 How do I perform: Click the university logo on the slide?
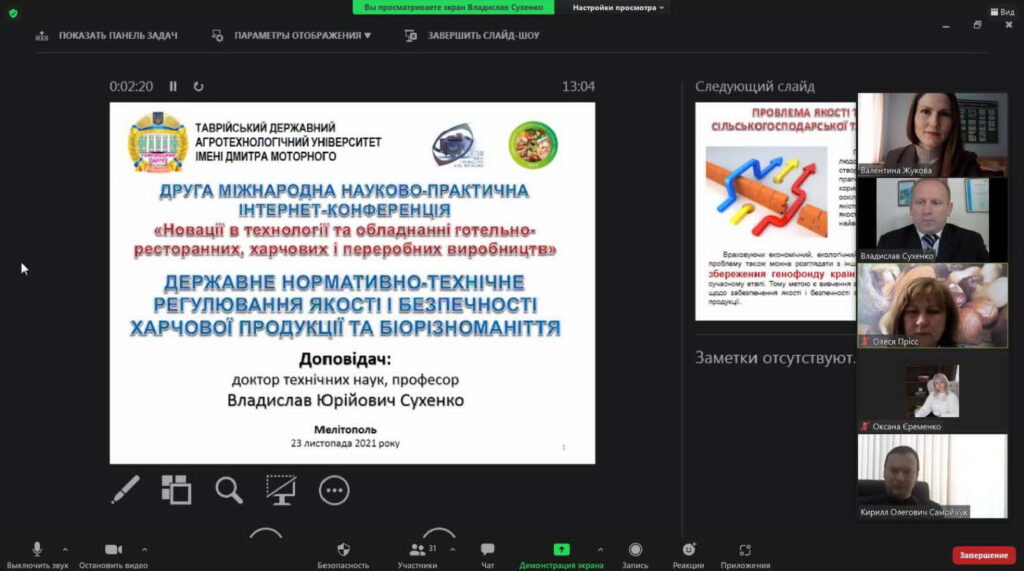pyautogui.click(x=157, y=142)
